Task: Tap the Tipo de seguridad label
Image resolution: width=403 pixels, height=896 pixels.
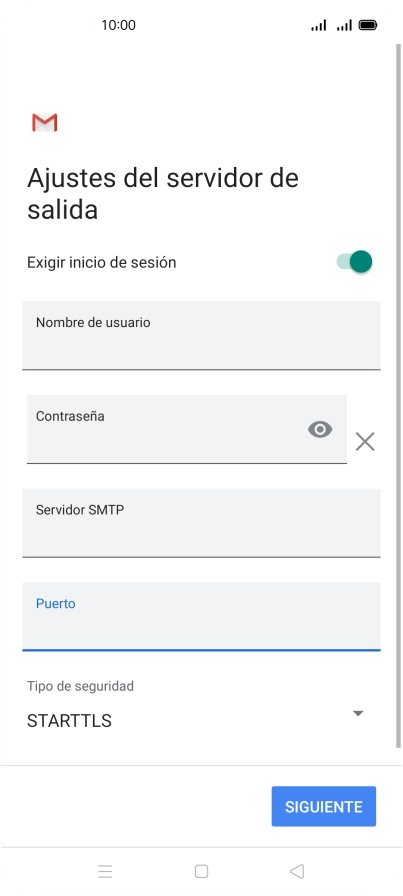Action: (x=80, y=686)
